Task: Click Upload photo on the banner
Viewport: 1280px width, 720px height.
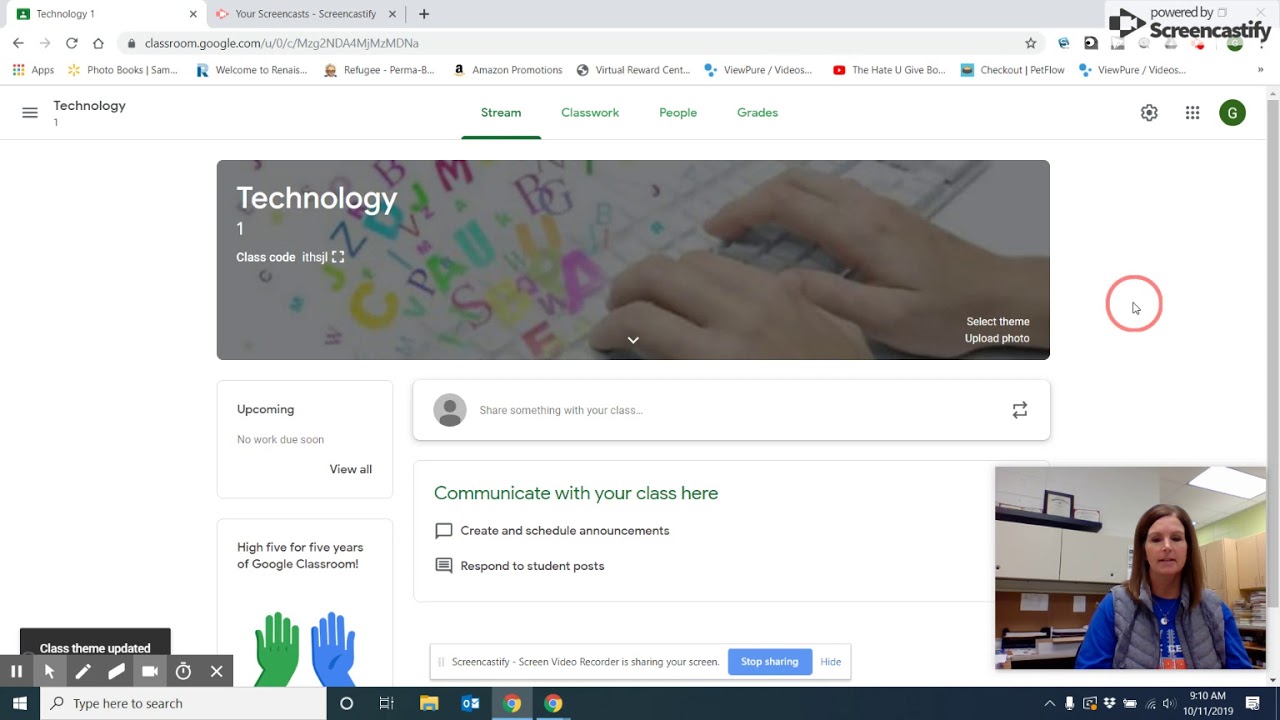Action: (x=997, y=338)
